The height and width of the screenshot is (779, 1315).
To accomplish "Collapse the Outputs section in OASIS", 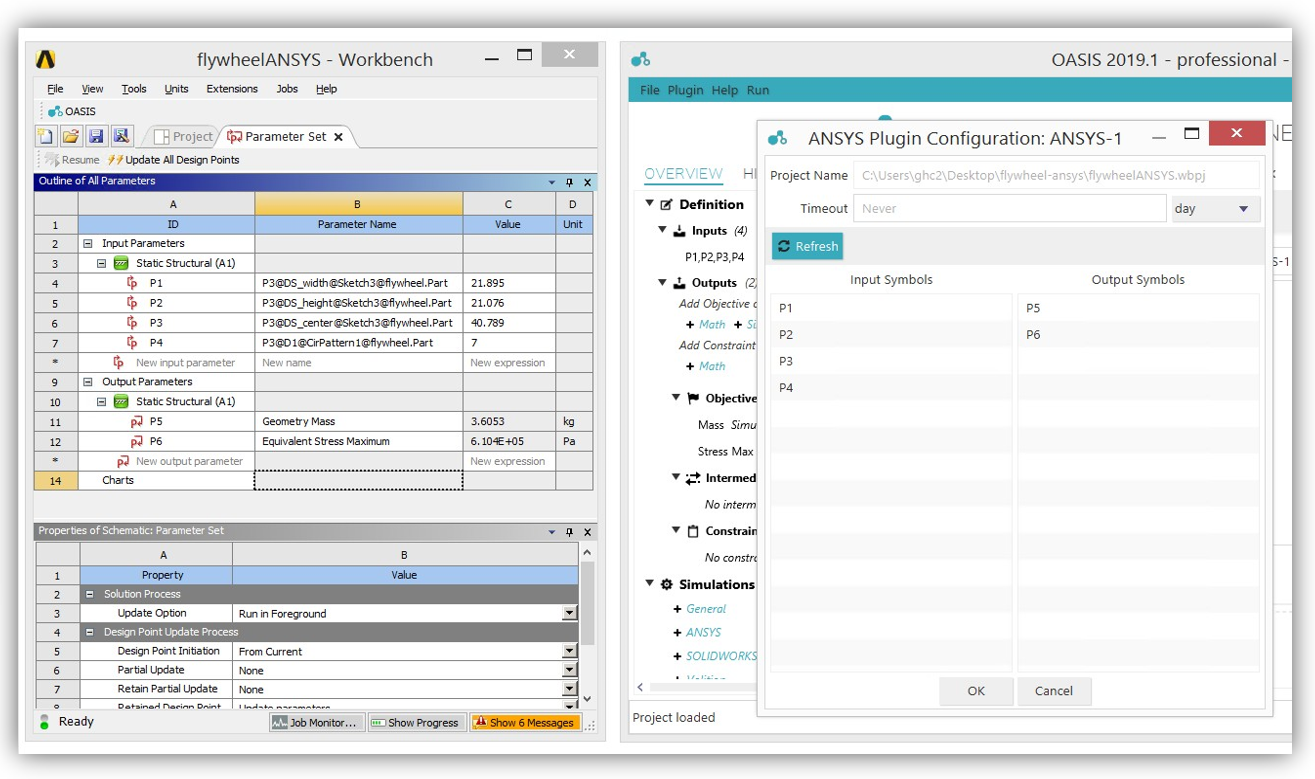I will pos(662,283).
